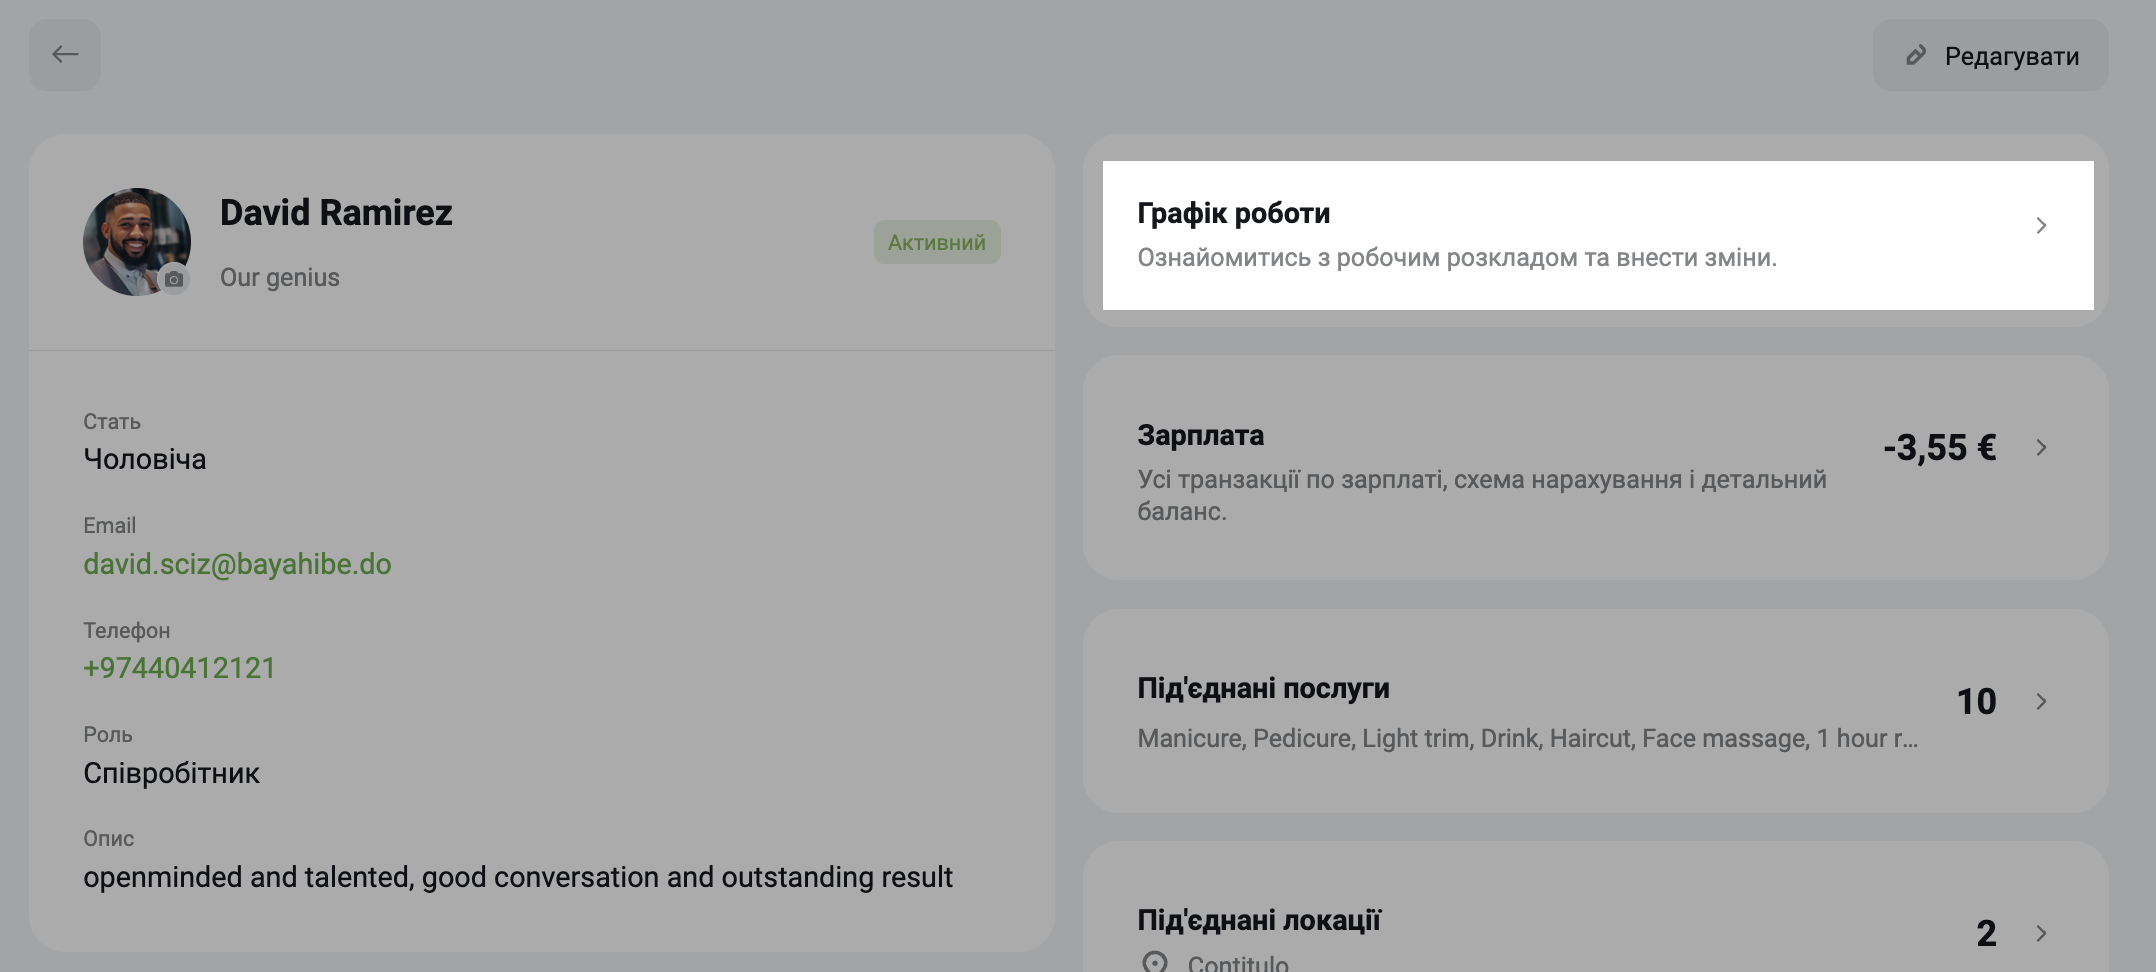Open email link david.sciz@bayahibe.do
This screenshot has height=972, width=2156.
pyautogui.click(x=237, y=564)
